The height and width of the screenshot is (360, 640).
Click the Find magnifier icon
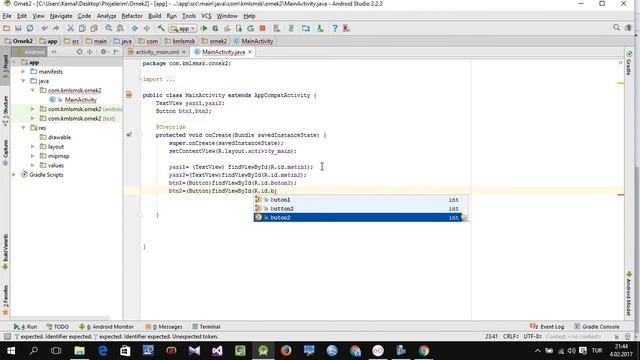click(x=109, y=29)
